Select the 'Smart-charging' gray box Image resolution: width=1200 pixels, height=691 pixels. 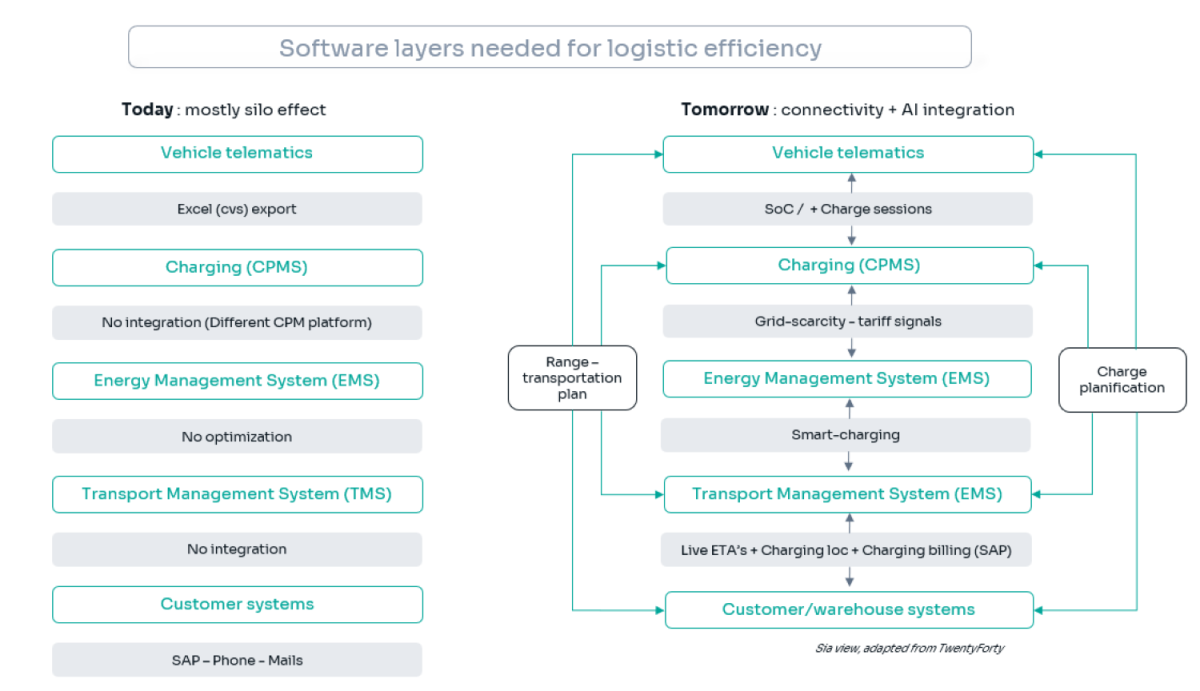846,435
